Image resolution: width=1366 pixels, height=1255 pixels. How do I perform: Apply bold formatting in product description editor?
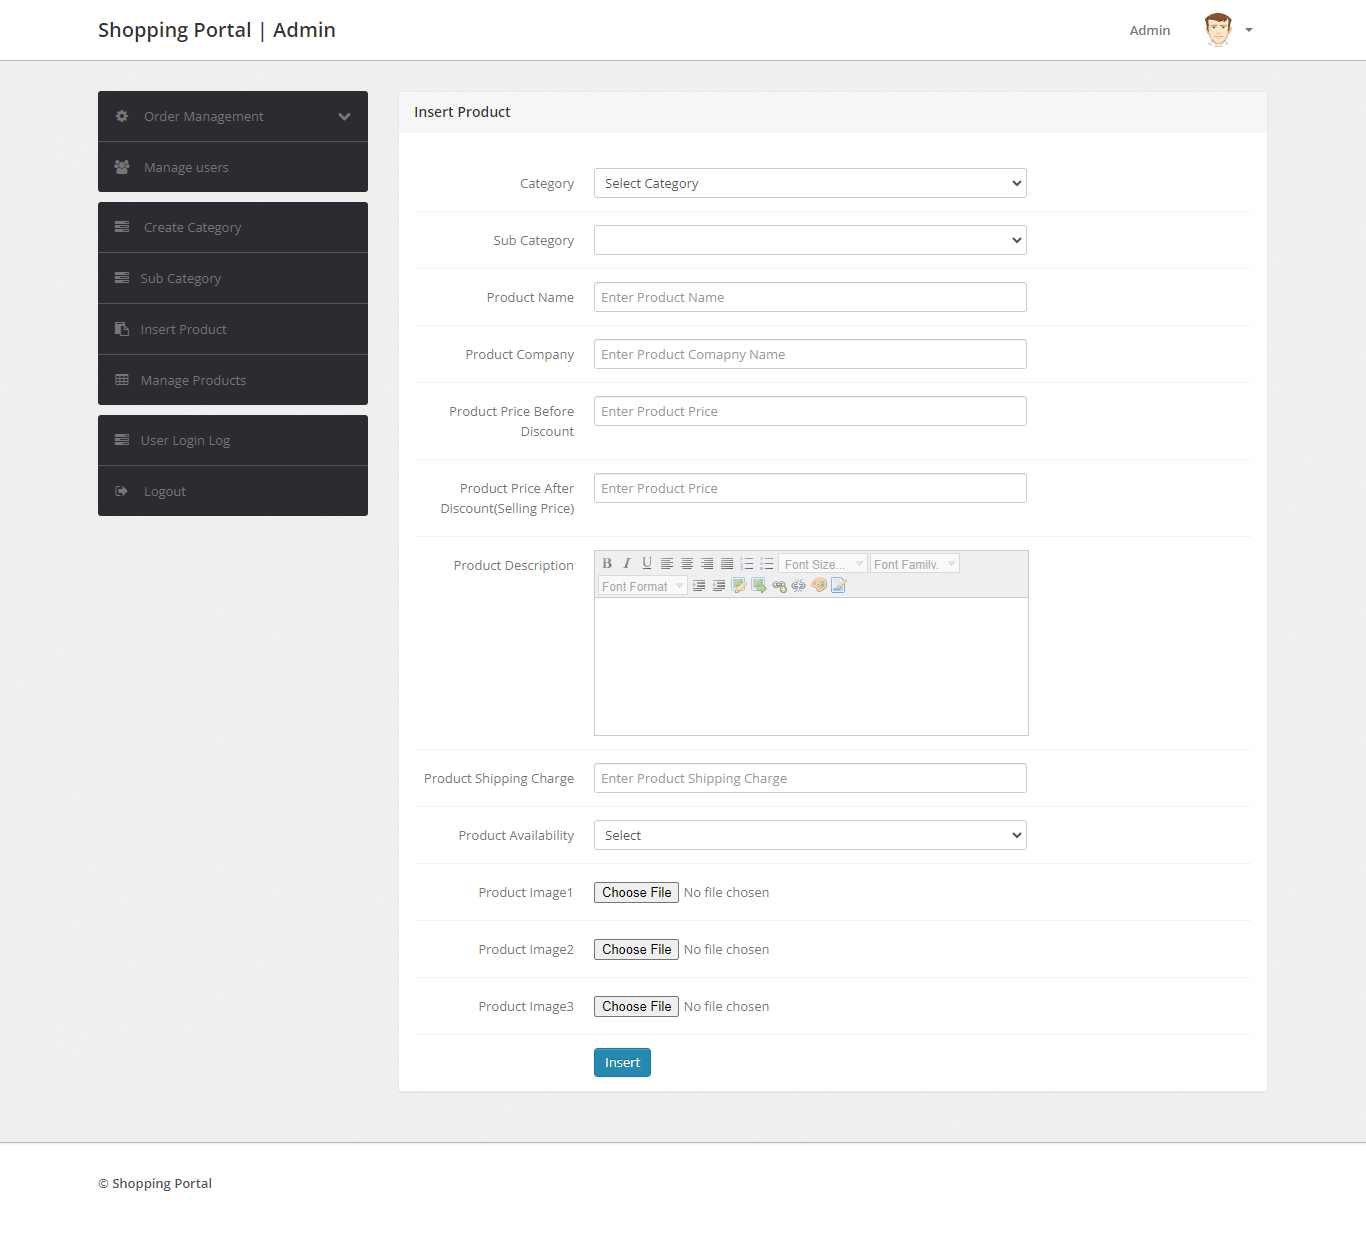(x=607, y=563)
